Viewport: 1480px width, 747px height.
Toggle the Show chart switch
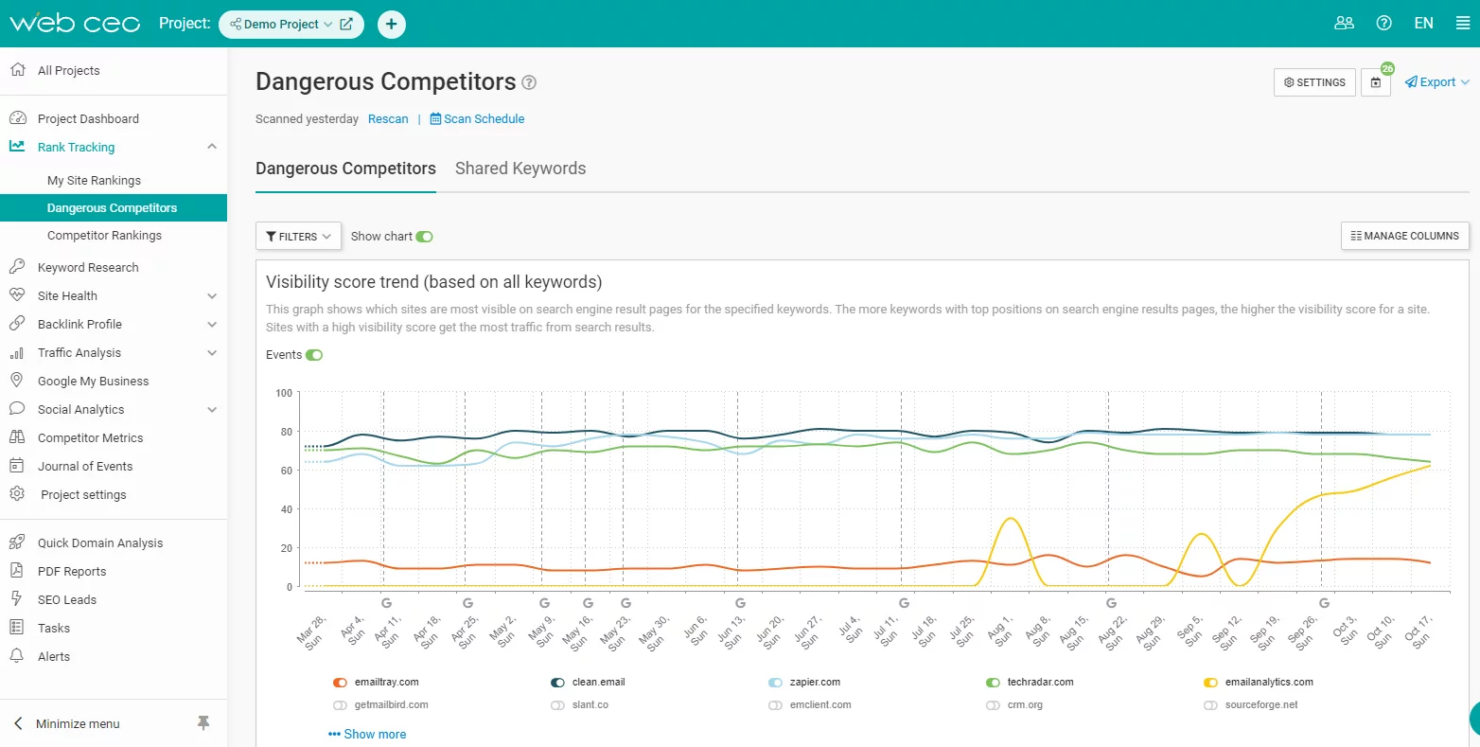(424, 236)
